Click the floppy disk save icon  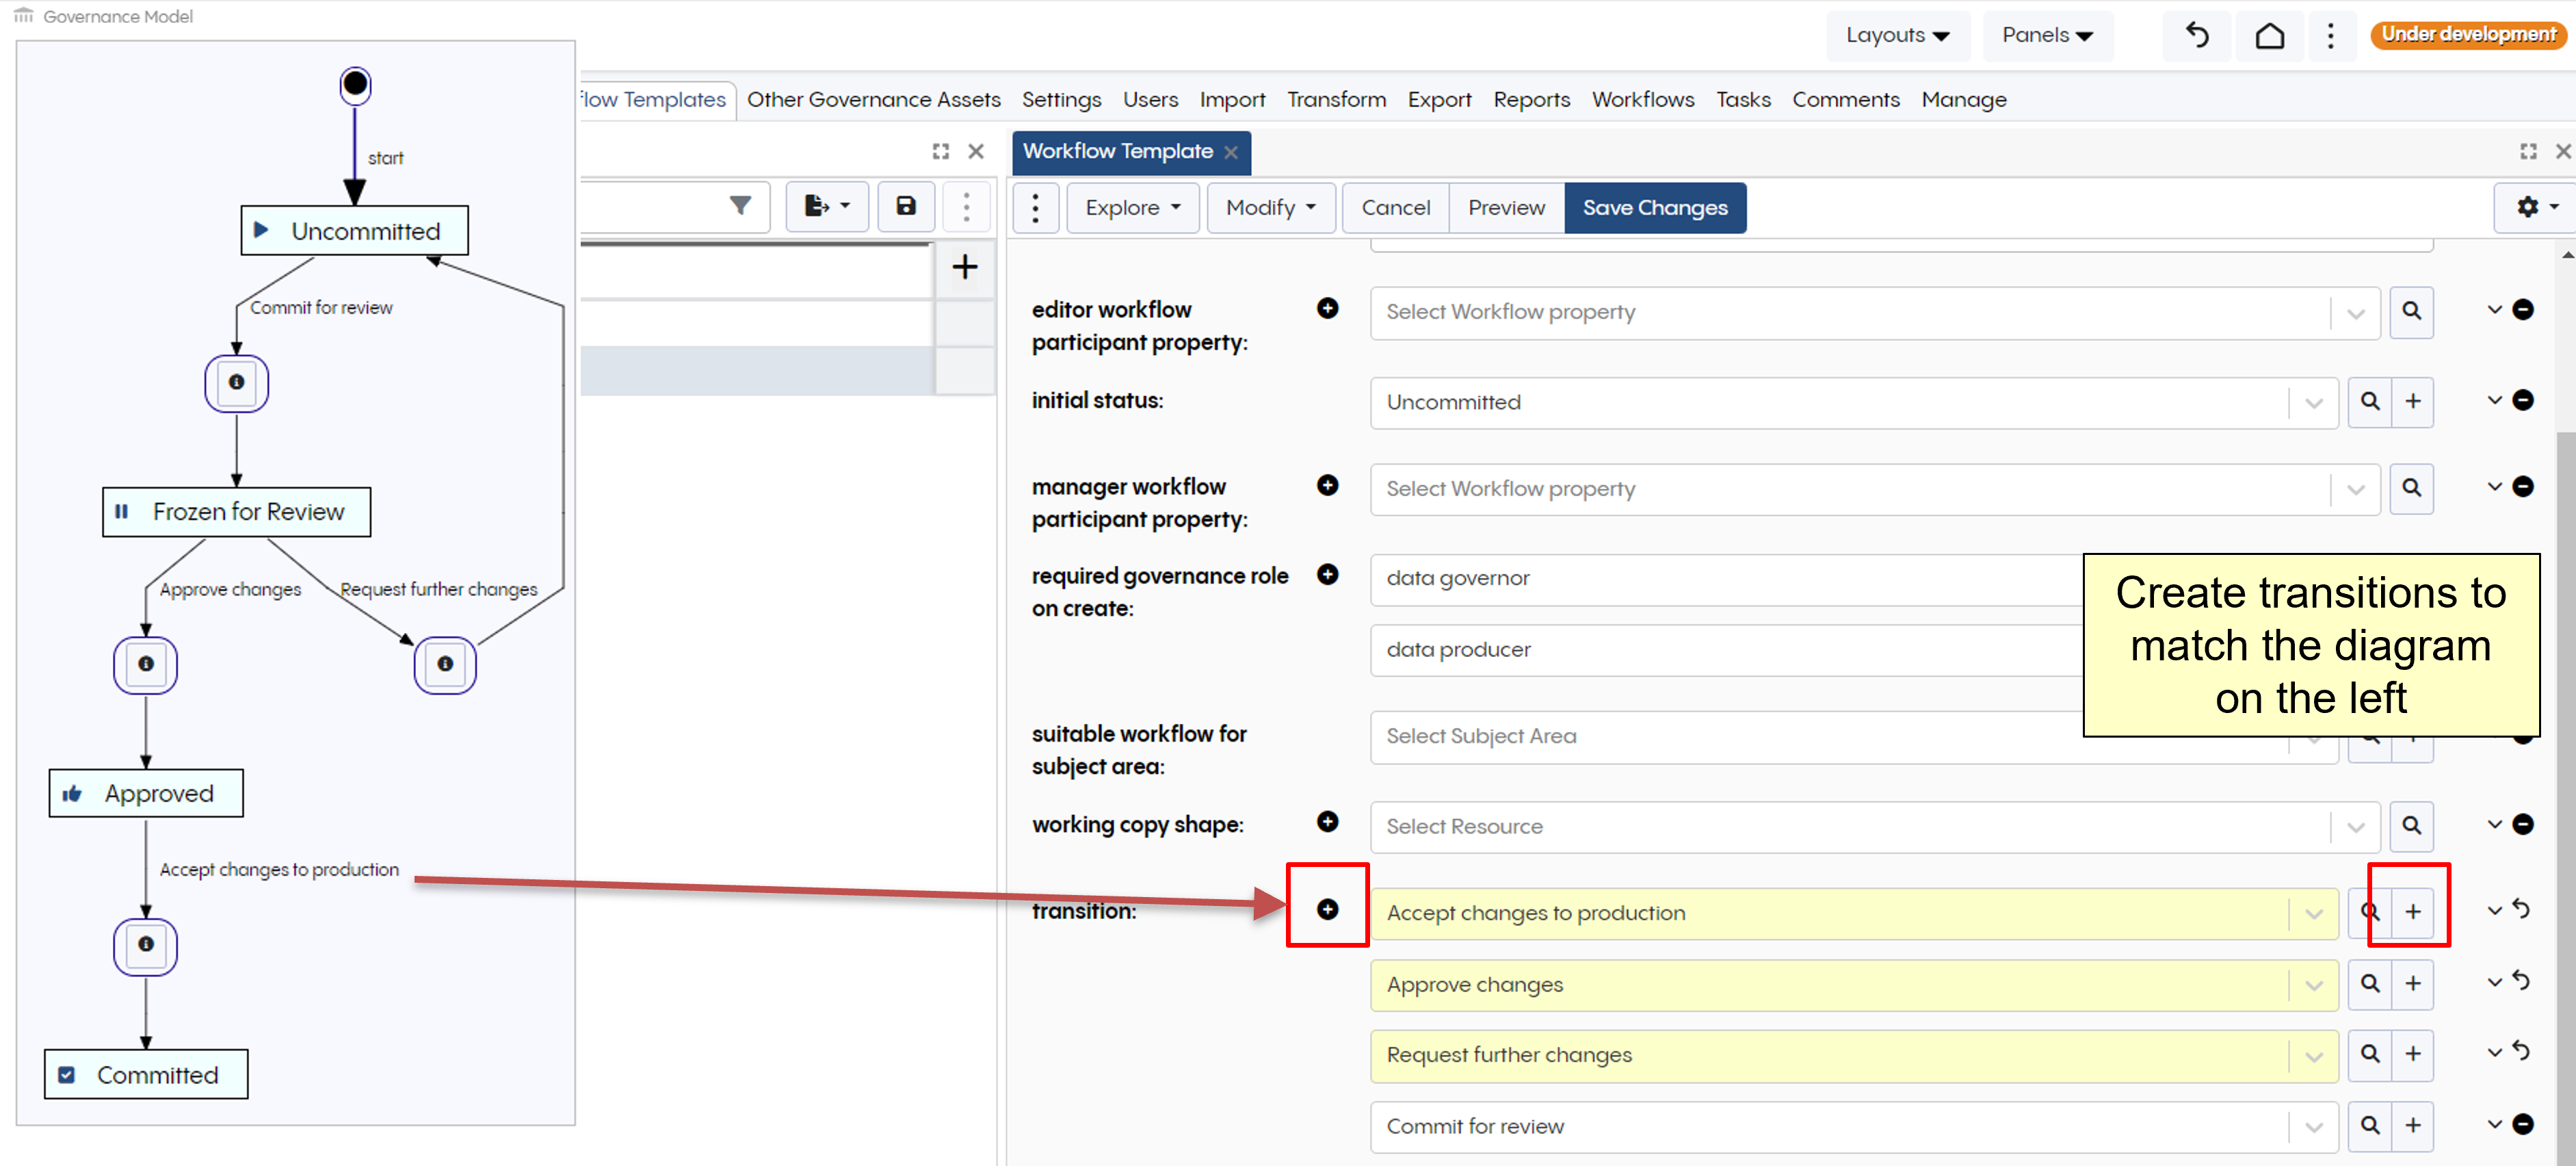pos(906,206)
